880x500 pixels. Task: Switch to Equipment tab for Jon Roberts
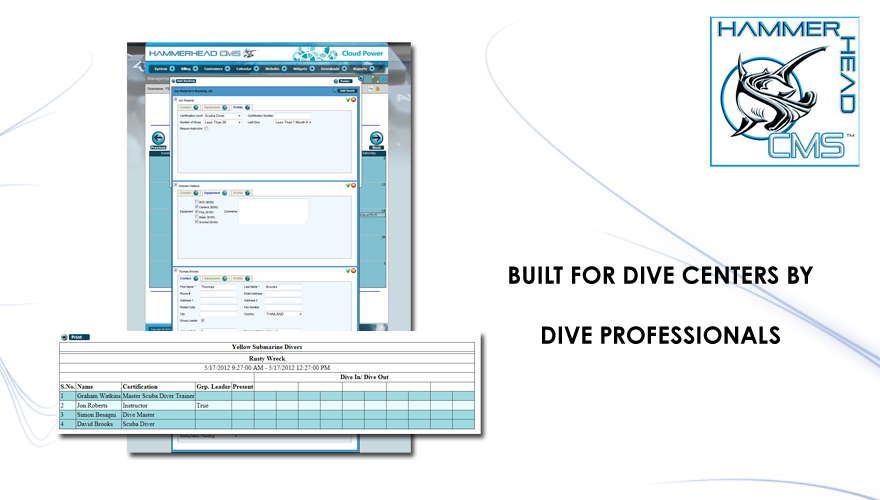212,107
